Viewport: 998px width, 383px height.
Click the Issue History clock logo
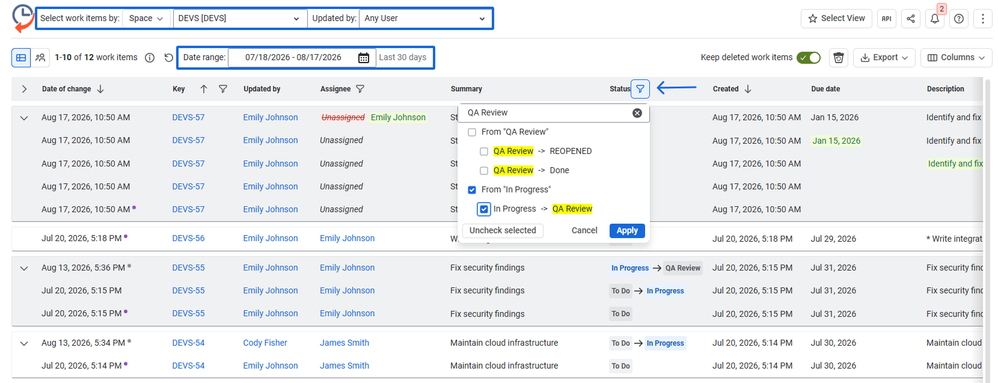(x=22, y=18)
